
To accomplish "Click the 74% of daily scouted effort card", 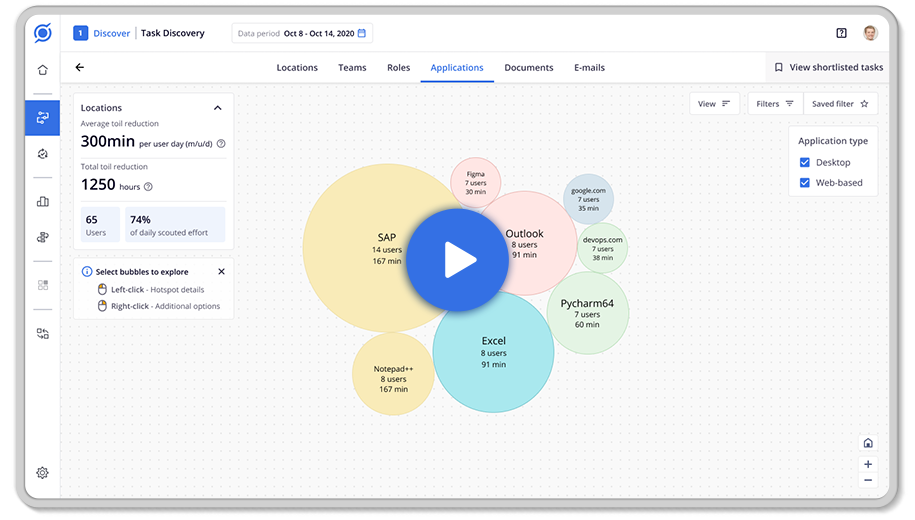I will (175, 225).
